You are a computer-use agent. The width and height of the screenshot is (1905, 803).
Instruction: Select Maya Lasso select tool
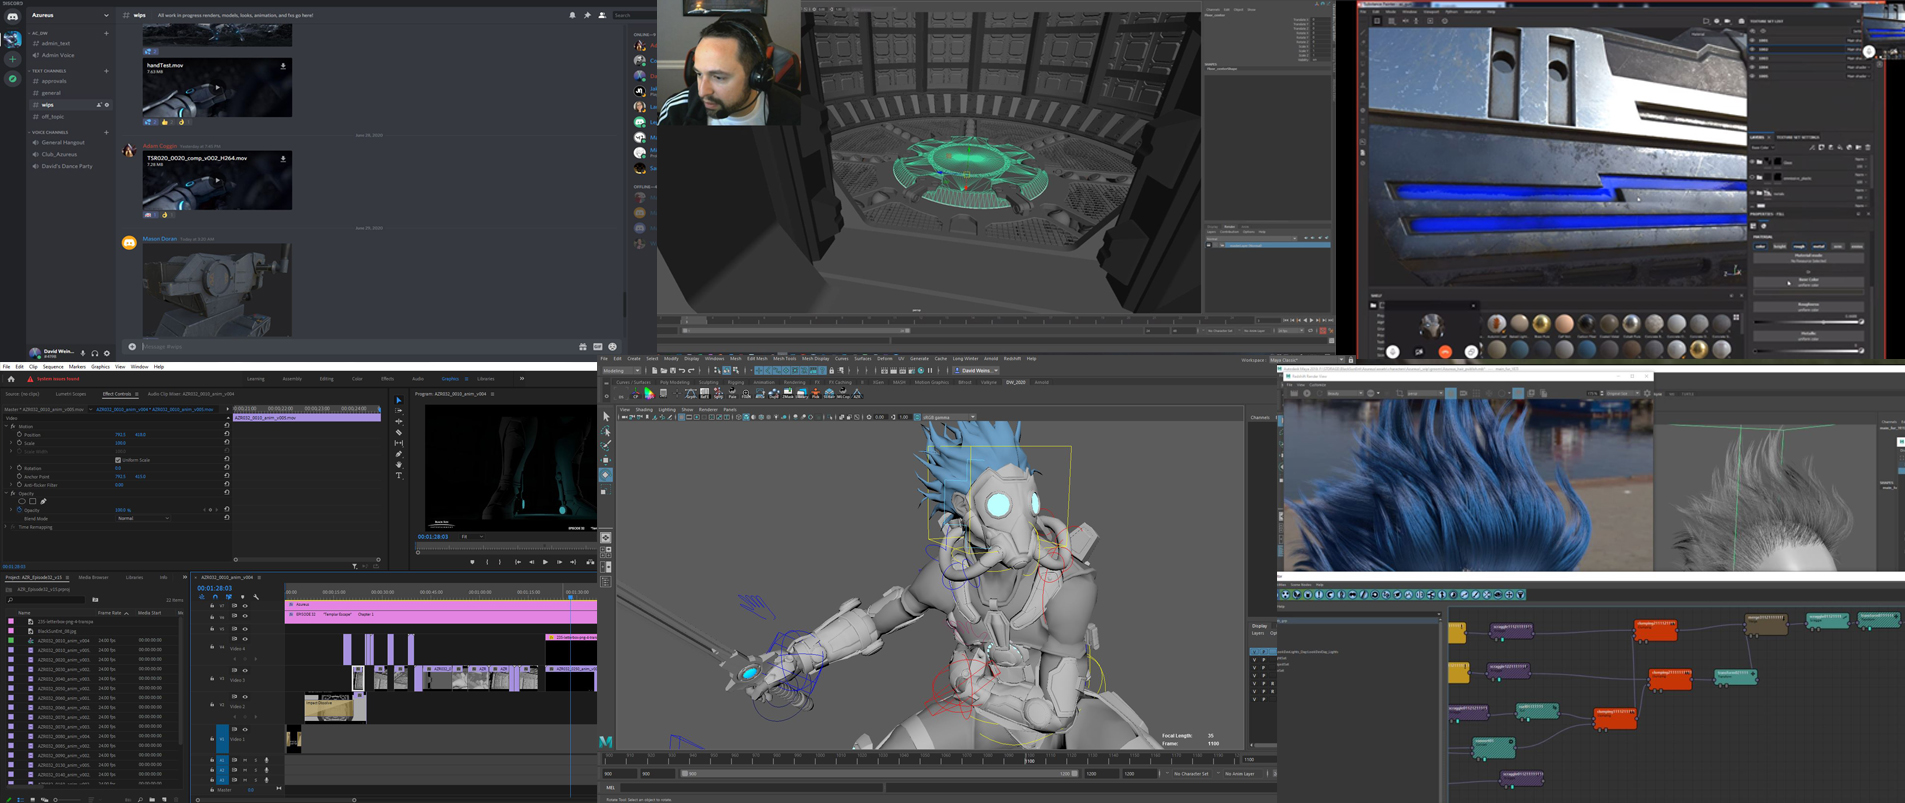(606, 431)
